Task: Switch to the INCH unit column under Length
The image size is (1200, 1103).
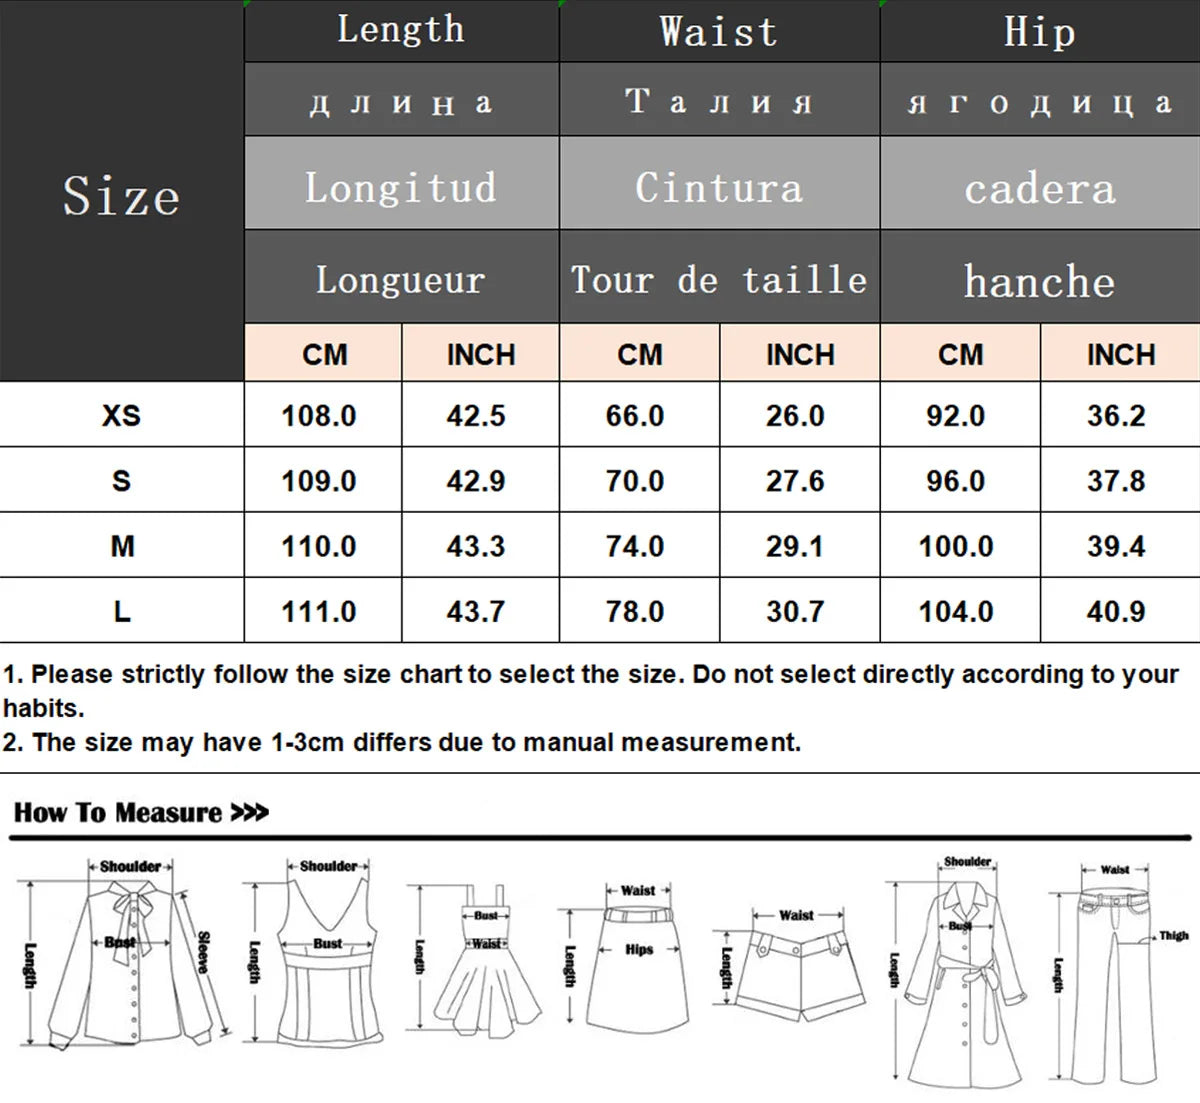Action: [479, 354]
